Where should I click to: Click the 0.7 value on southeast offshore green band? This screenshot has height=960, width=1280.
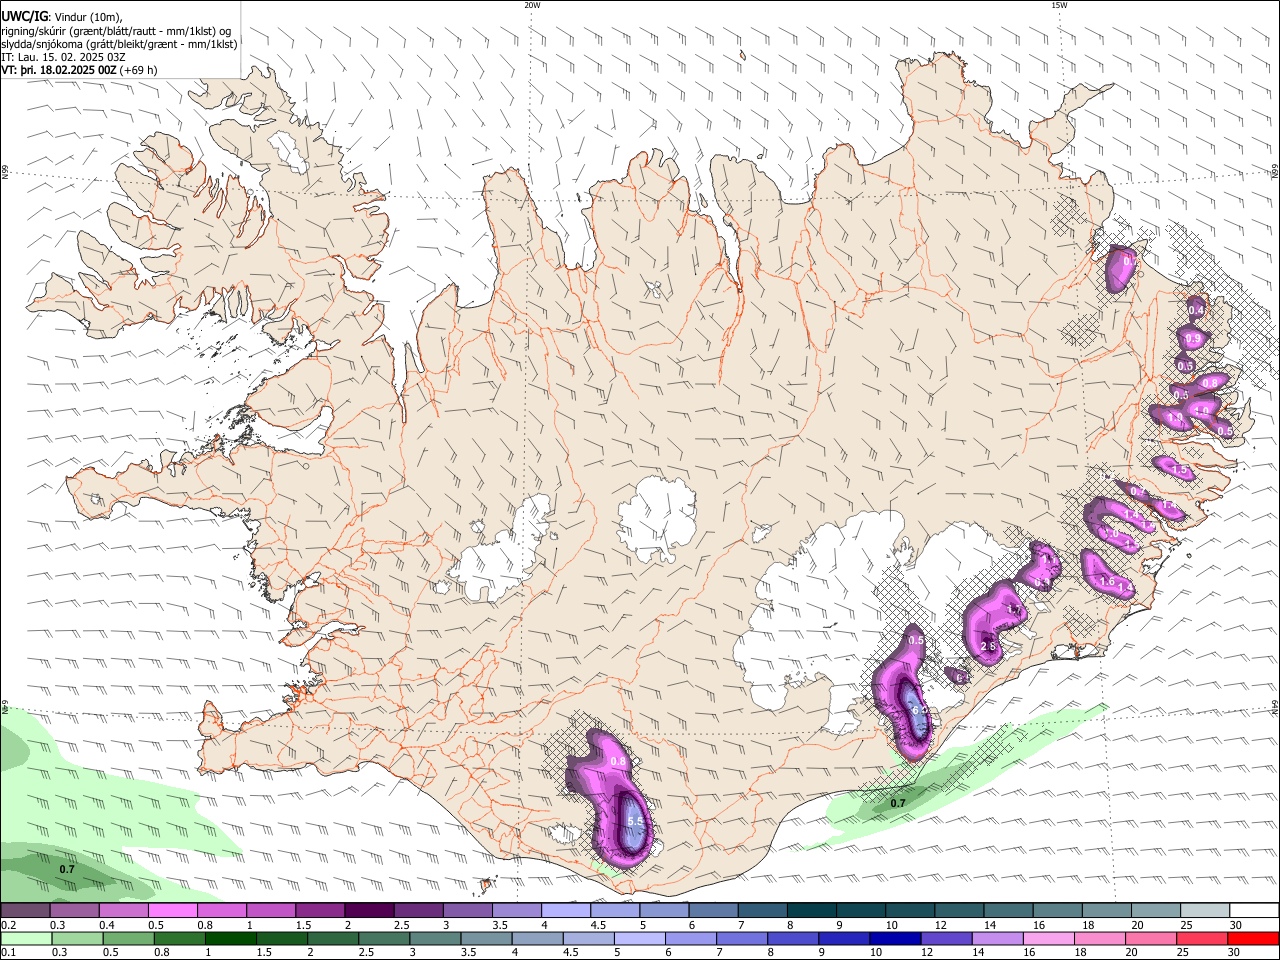[x=898, y=803]
